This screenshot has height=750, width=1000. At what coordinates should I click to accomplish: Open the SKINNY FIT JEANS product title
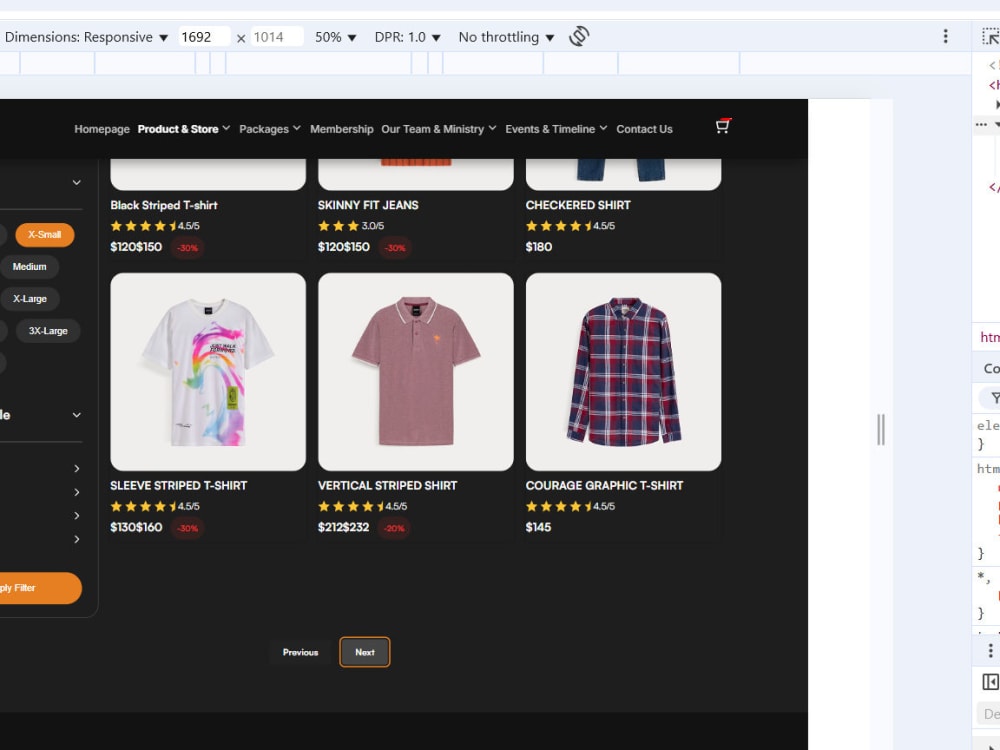[x=368, y=205]
